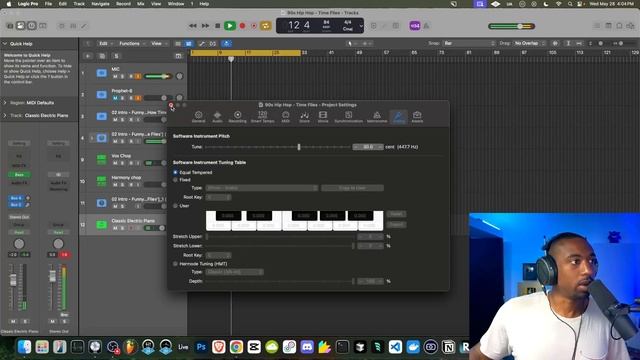This screenshot has height=360, width=640.
Task: Expand the Track: Classic Electric Piano inspector
Action: tap(5, 116)
